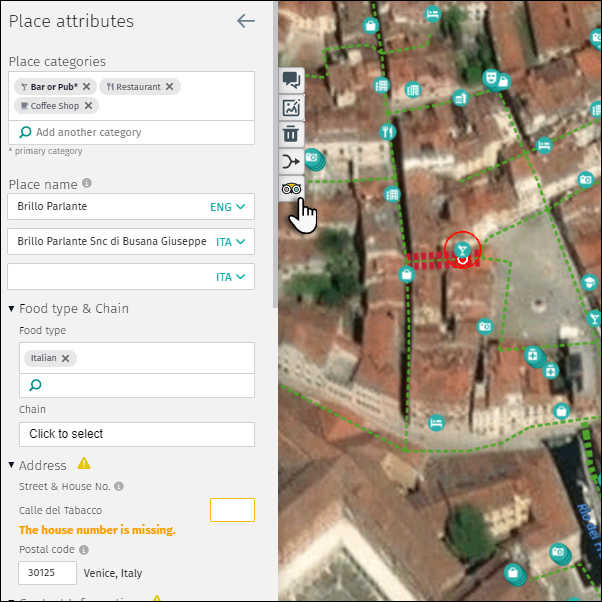Go back using the arrow in Place attributes

[246, 21]
